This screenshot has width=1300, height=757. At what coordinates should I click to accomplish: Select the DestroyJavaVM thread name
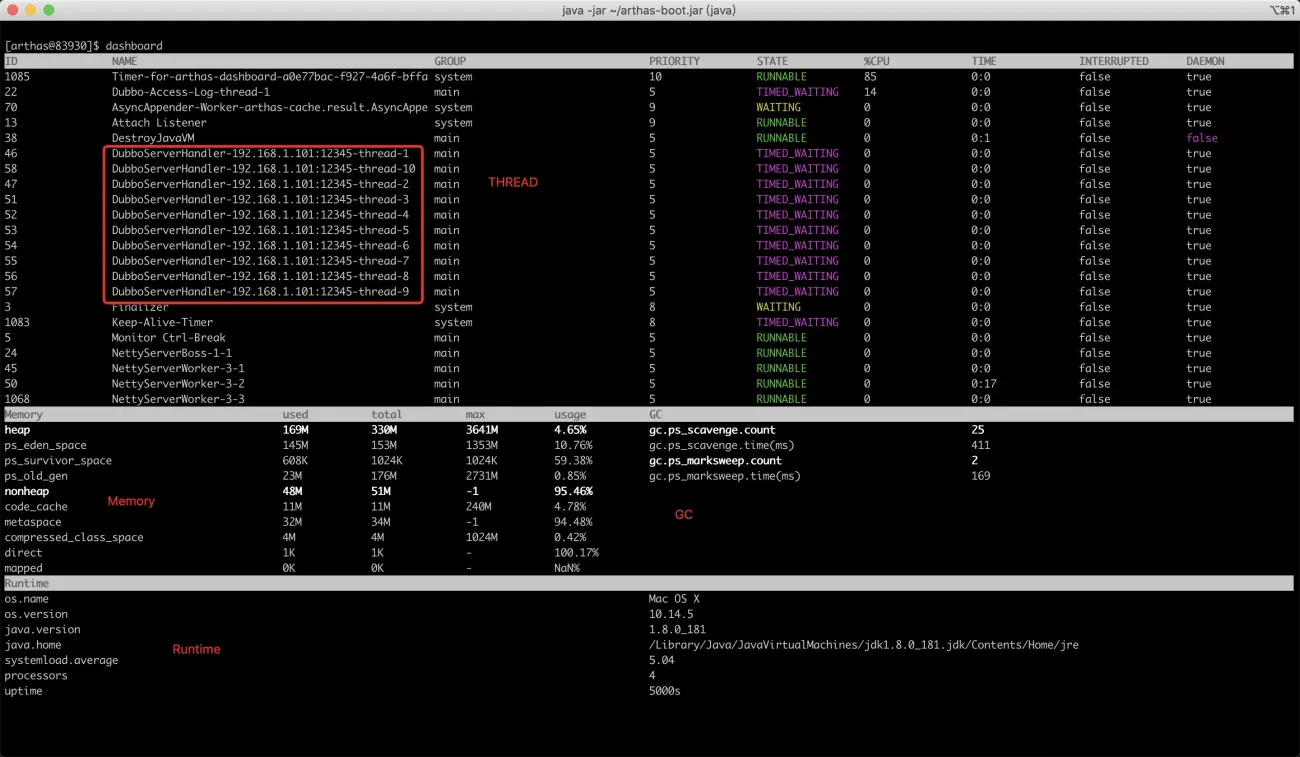(x=153, y=138)
